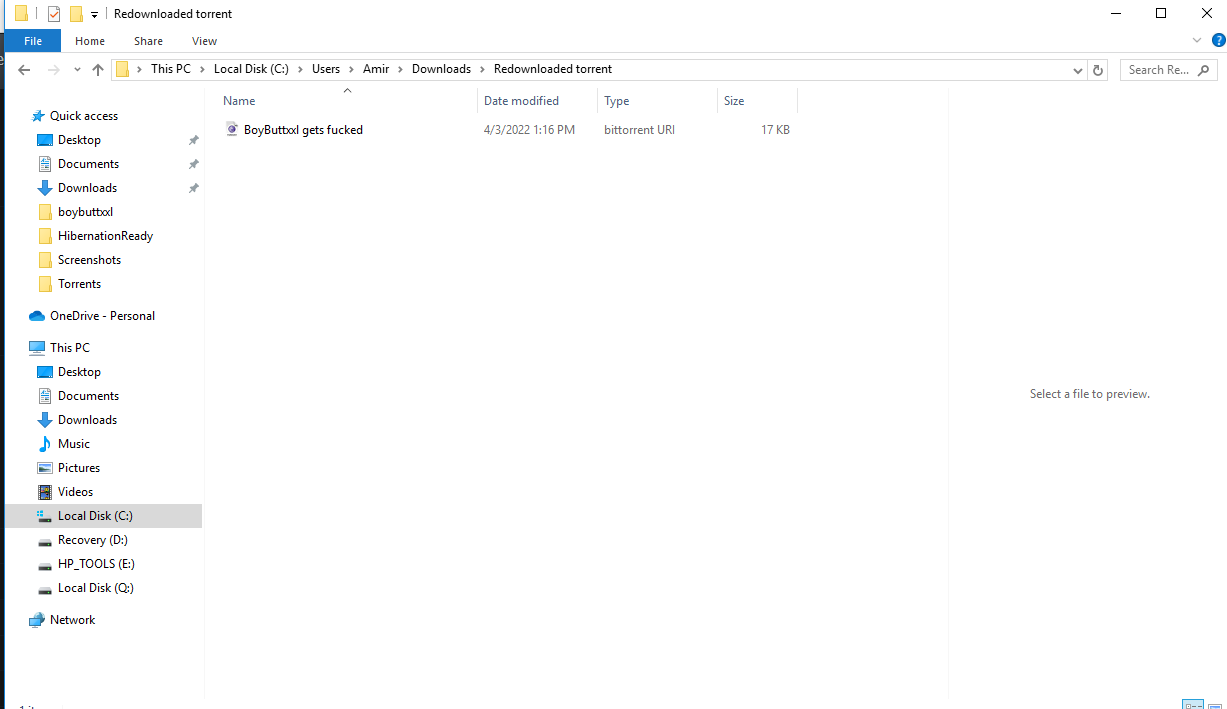Select the bittorrent file icon
The image size is (1227, 709).
click(x=232, y=129)
